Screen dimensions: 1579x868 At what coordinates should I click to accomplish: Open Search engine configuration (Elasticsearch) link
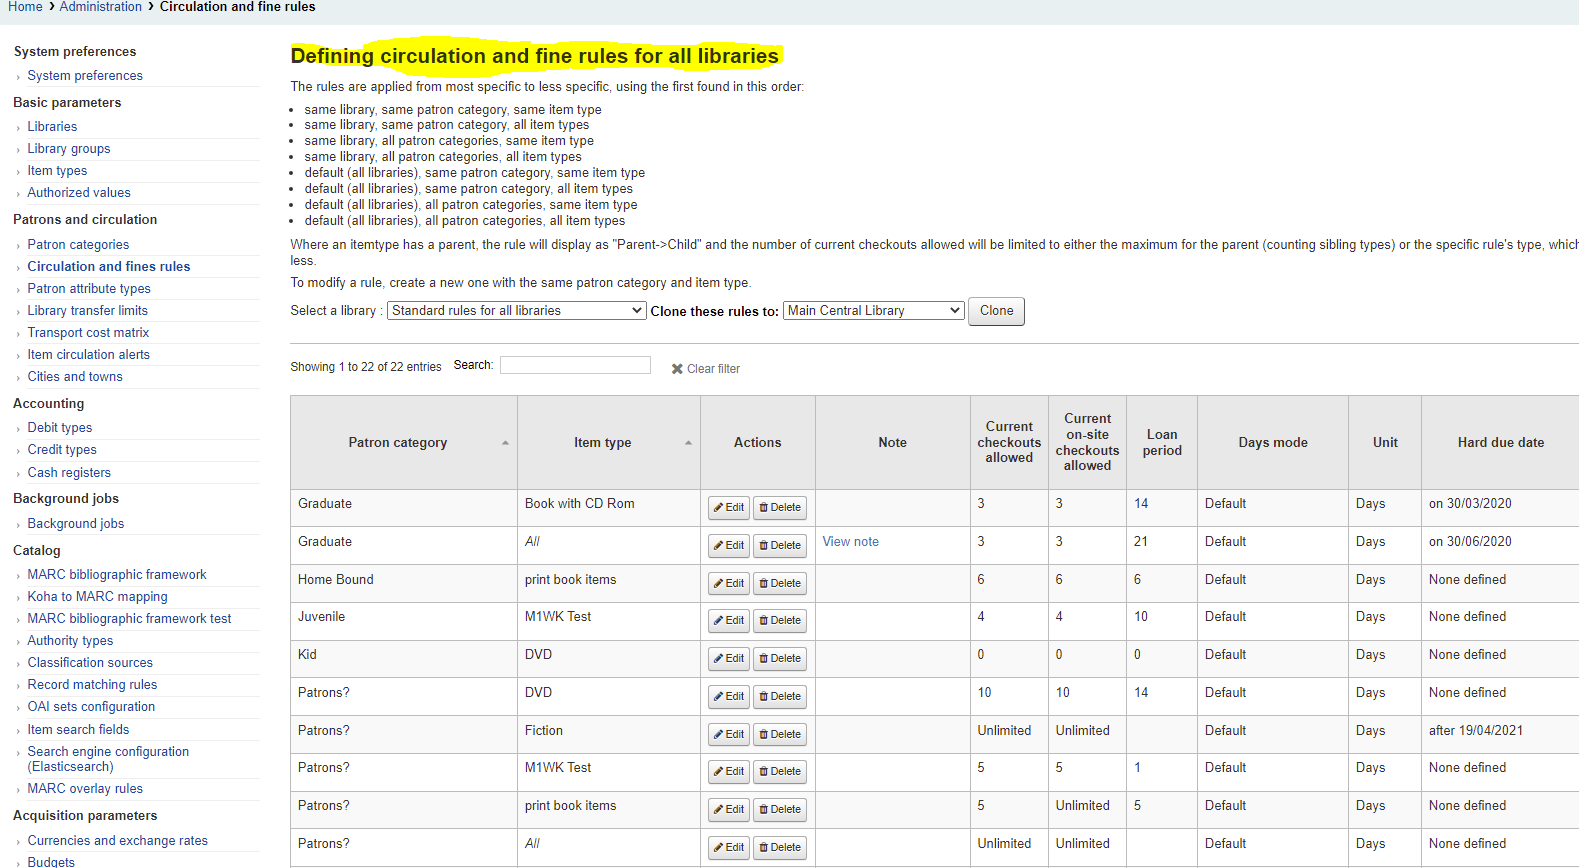tap(108, 759)
